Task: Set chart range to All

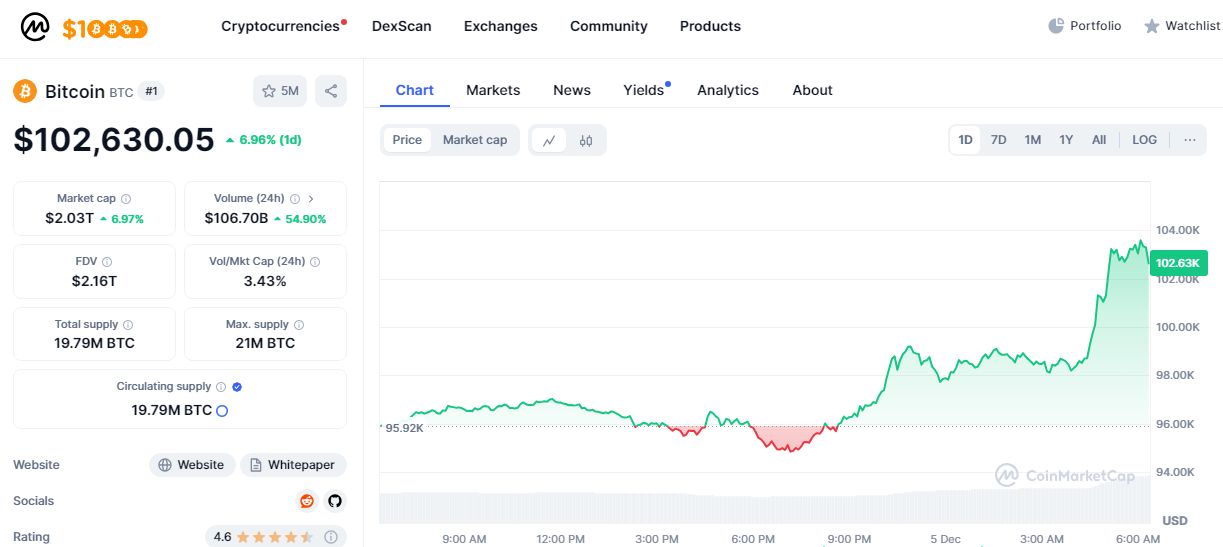Action: 1099,140
